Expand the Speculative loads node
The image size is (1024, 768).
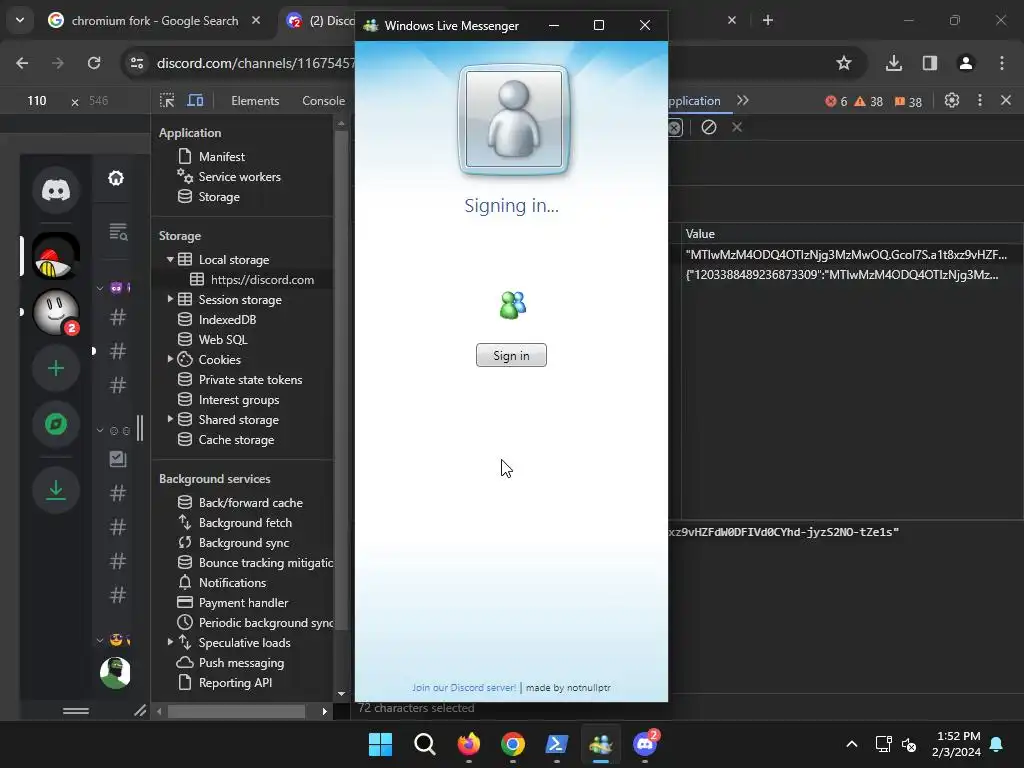(170, 643)
